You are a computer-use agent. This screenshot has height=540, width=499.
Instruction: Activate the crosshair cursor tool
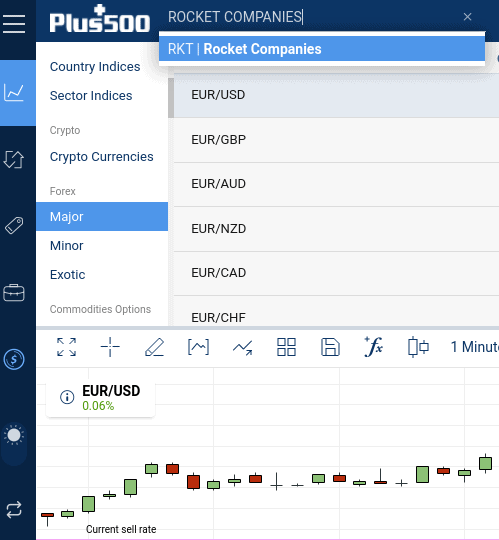point(110,347)
